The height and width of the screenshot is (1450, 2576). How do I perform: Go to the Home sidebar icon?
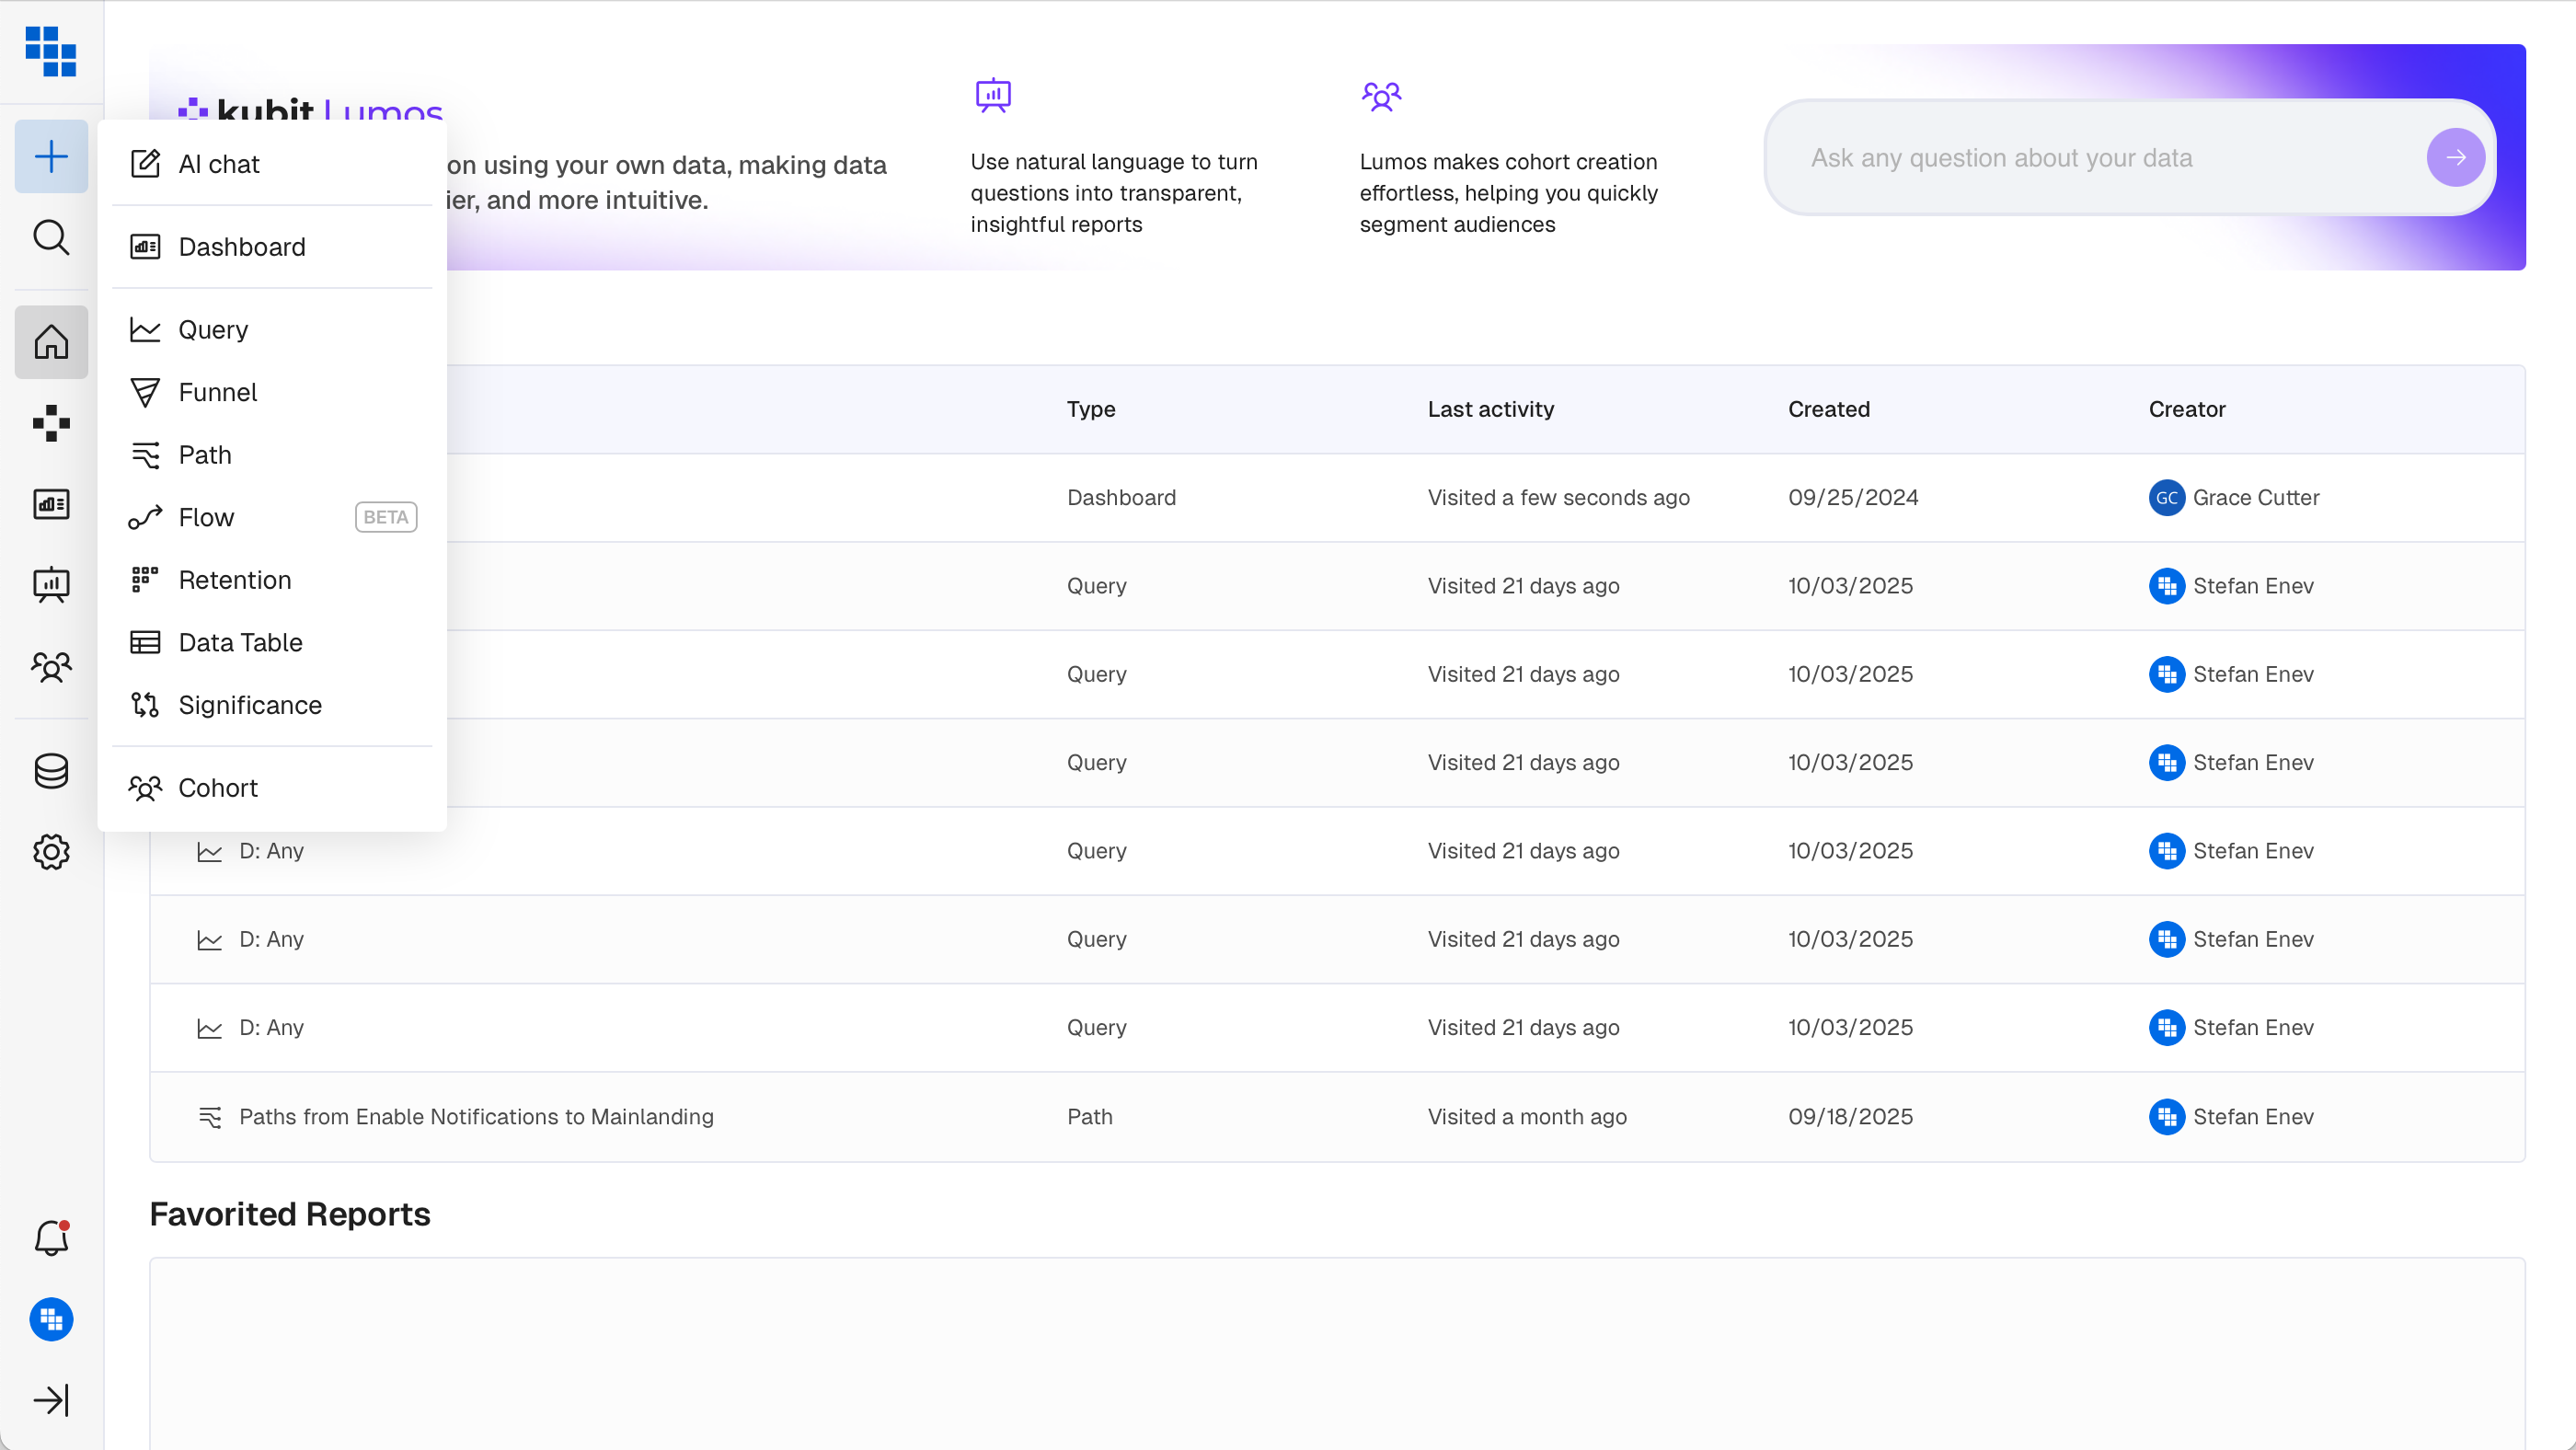coord(51,342)
